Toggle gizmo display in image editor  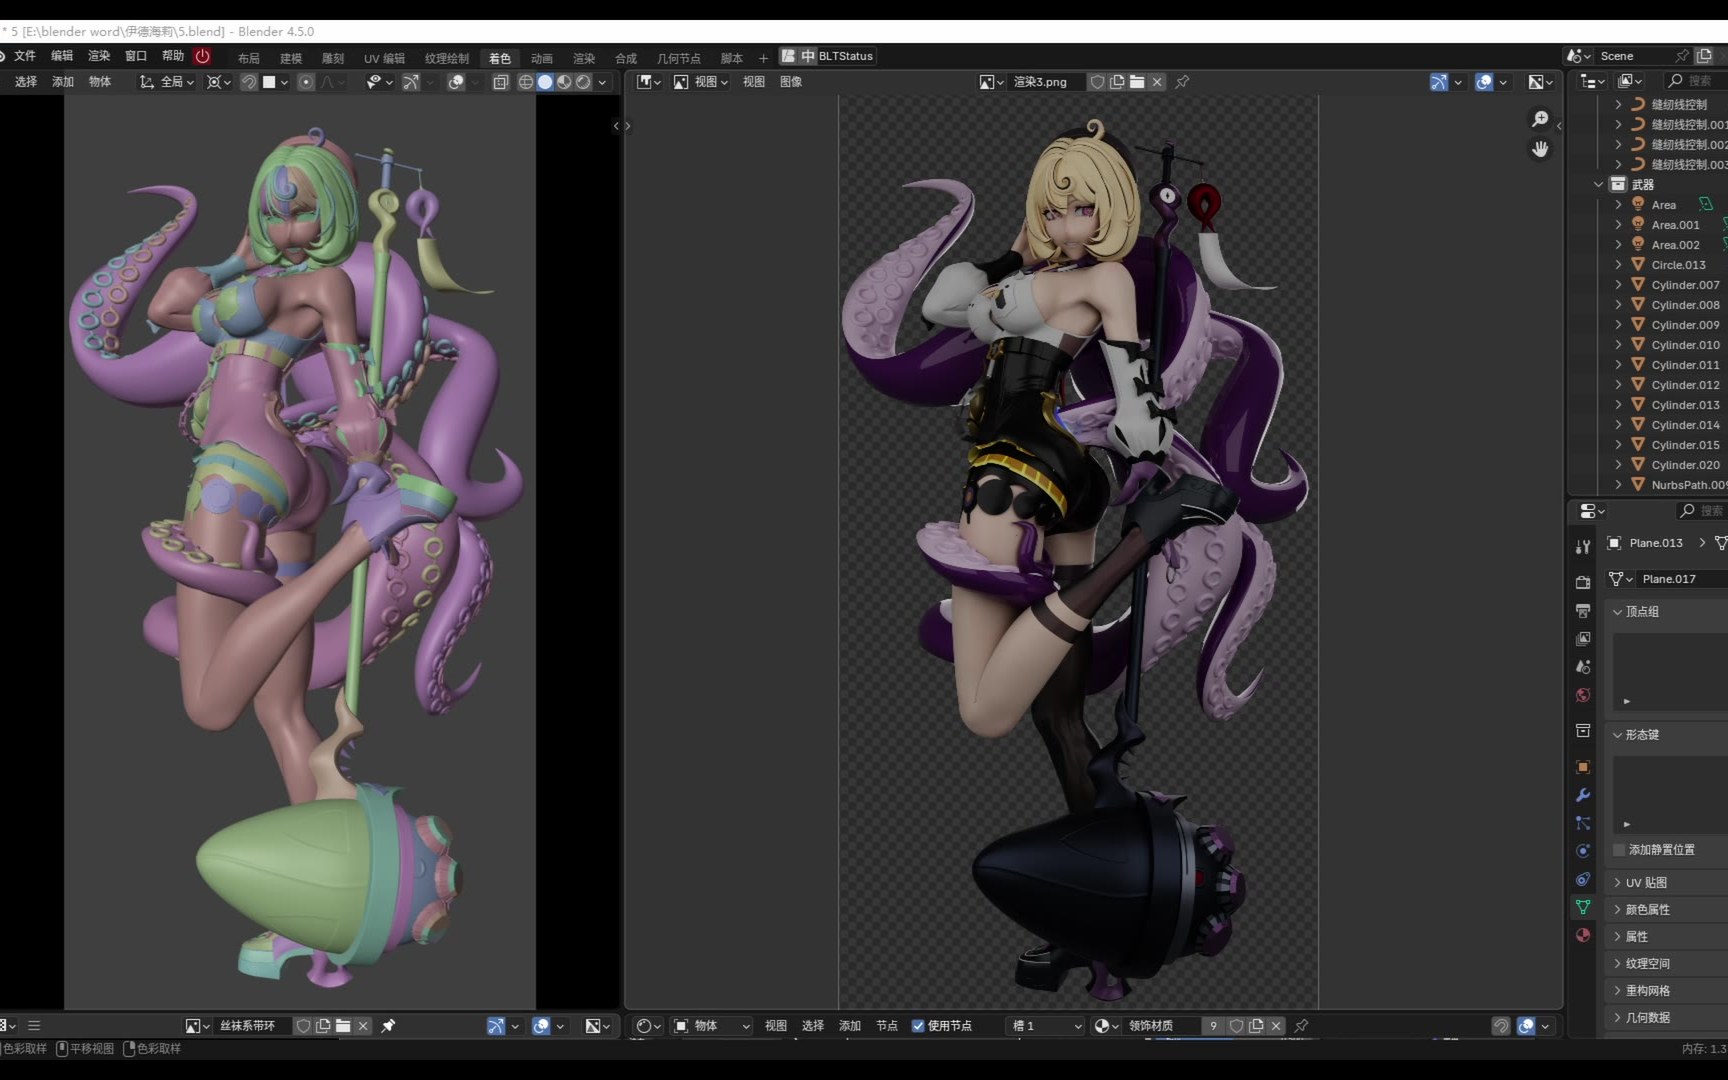(1438, 82)
